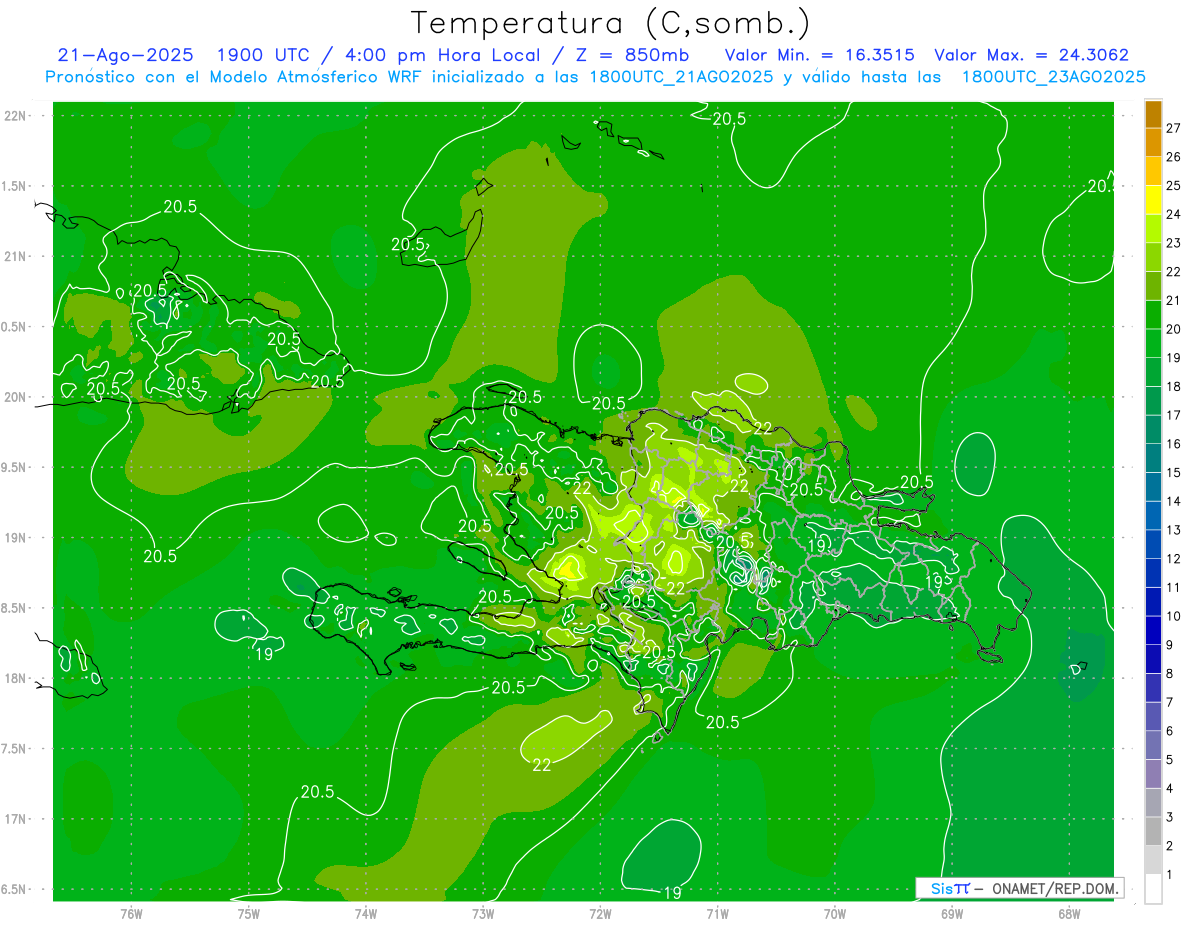Click the colorbar label '25'
The height and width of the screenshot is (927, 1200).
(x=1173, y=185)
